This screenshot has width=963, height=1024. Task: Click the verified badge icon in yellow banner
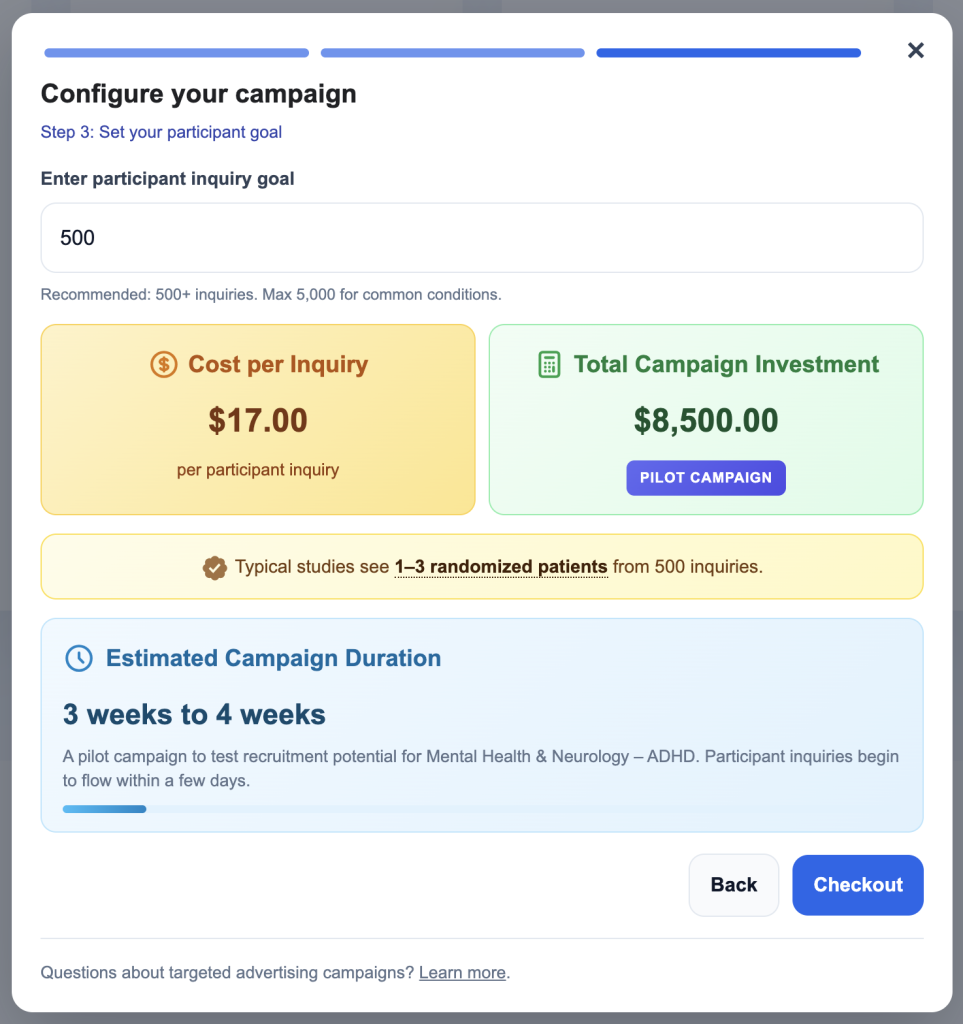pyautogui.click(x=214, y=566)
